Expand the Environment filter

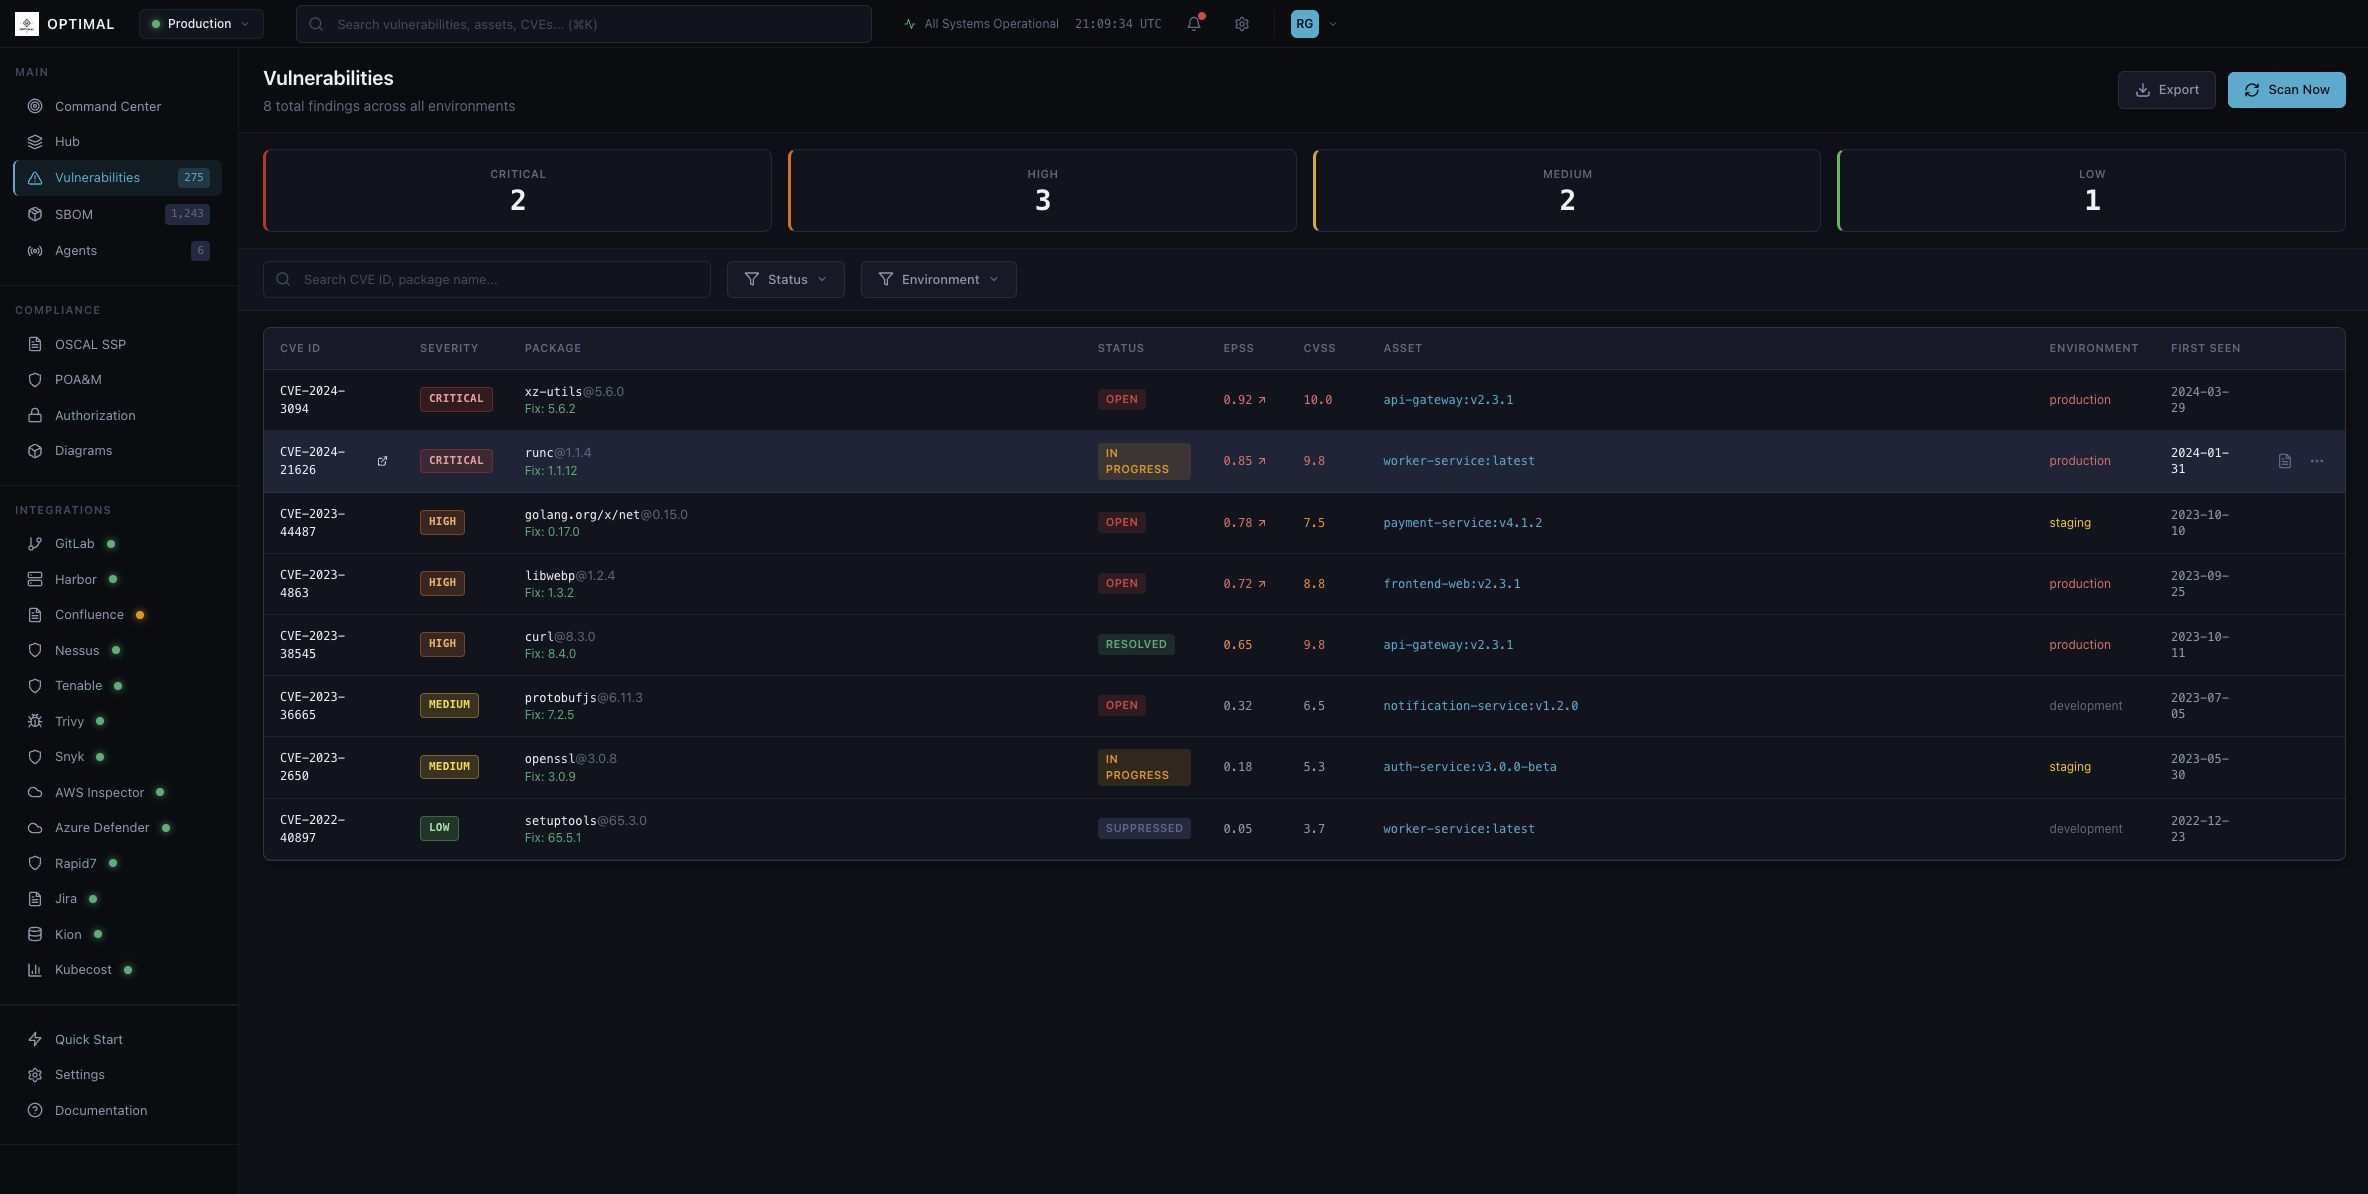[938, 279]
